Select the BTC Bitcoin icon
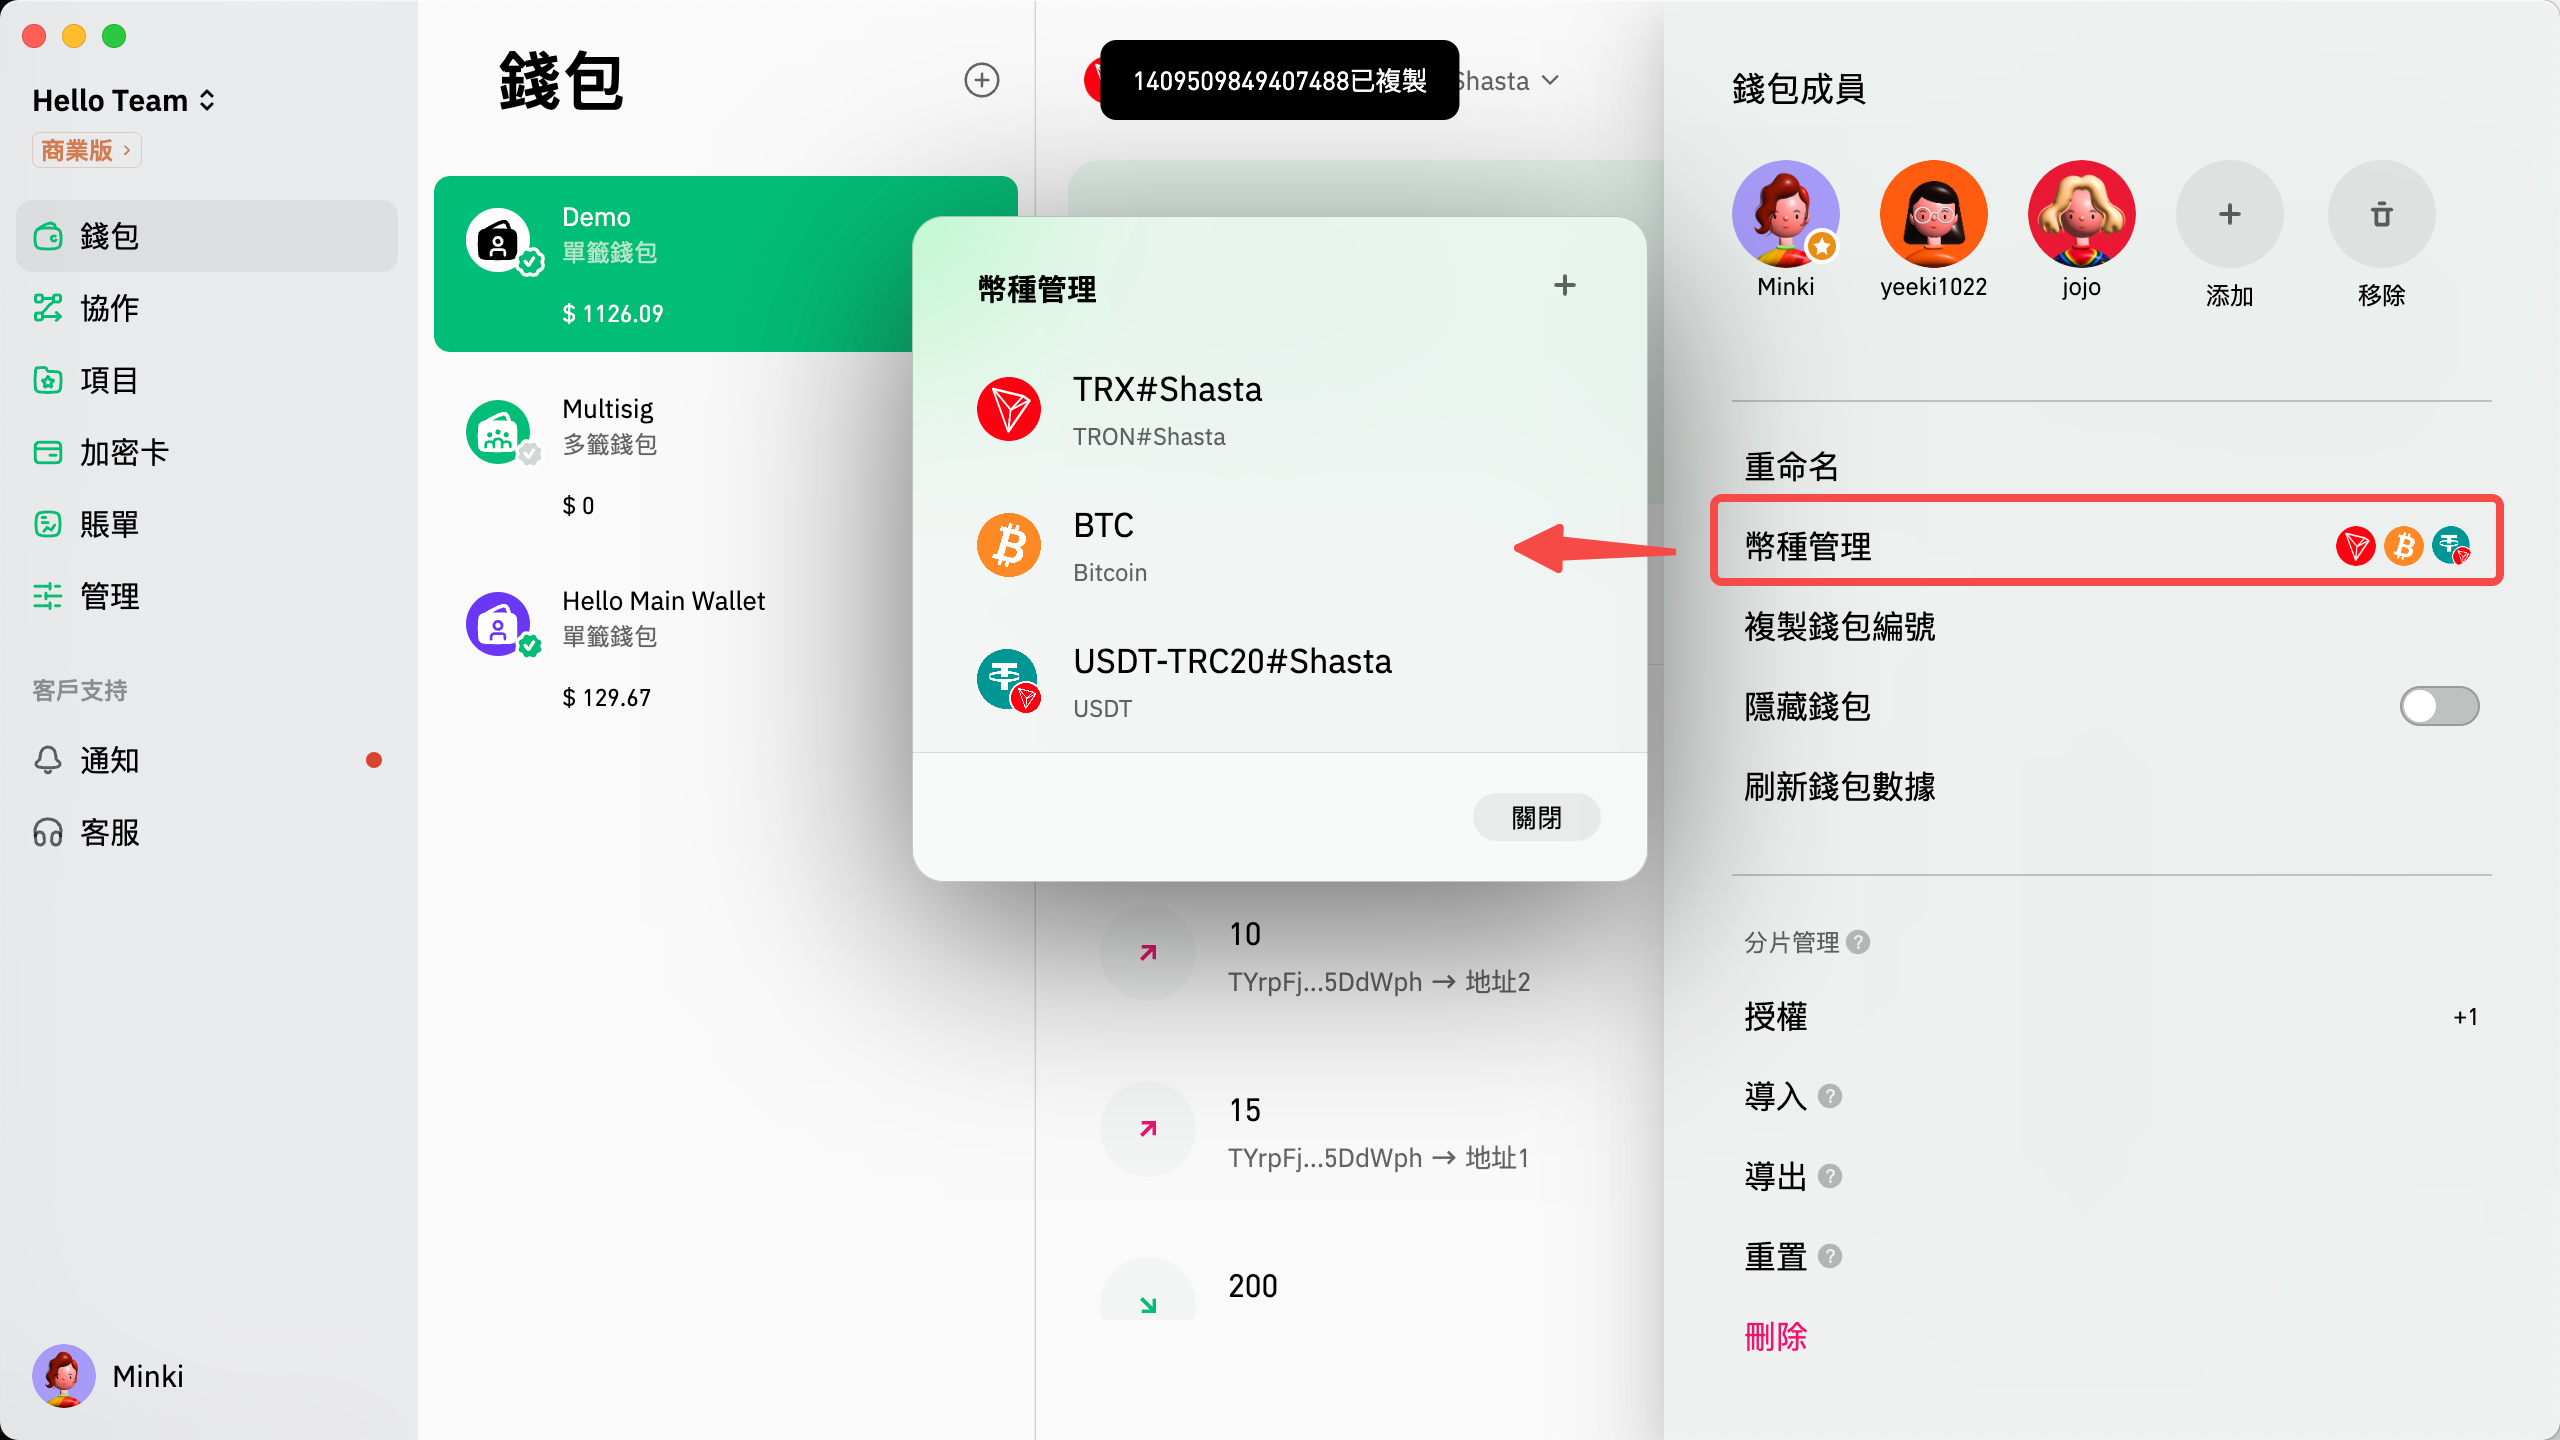The width and height of the screenshot is (2560, 1440). point(1009,546)
